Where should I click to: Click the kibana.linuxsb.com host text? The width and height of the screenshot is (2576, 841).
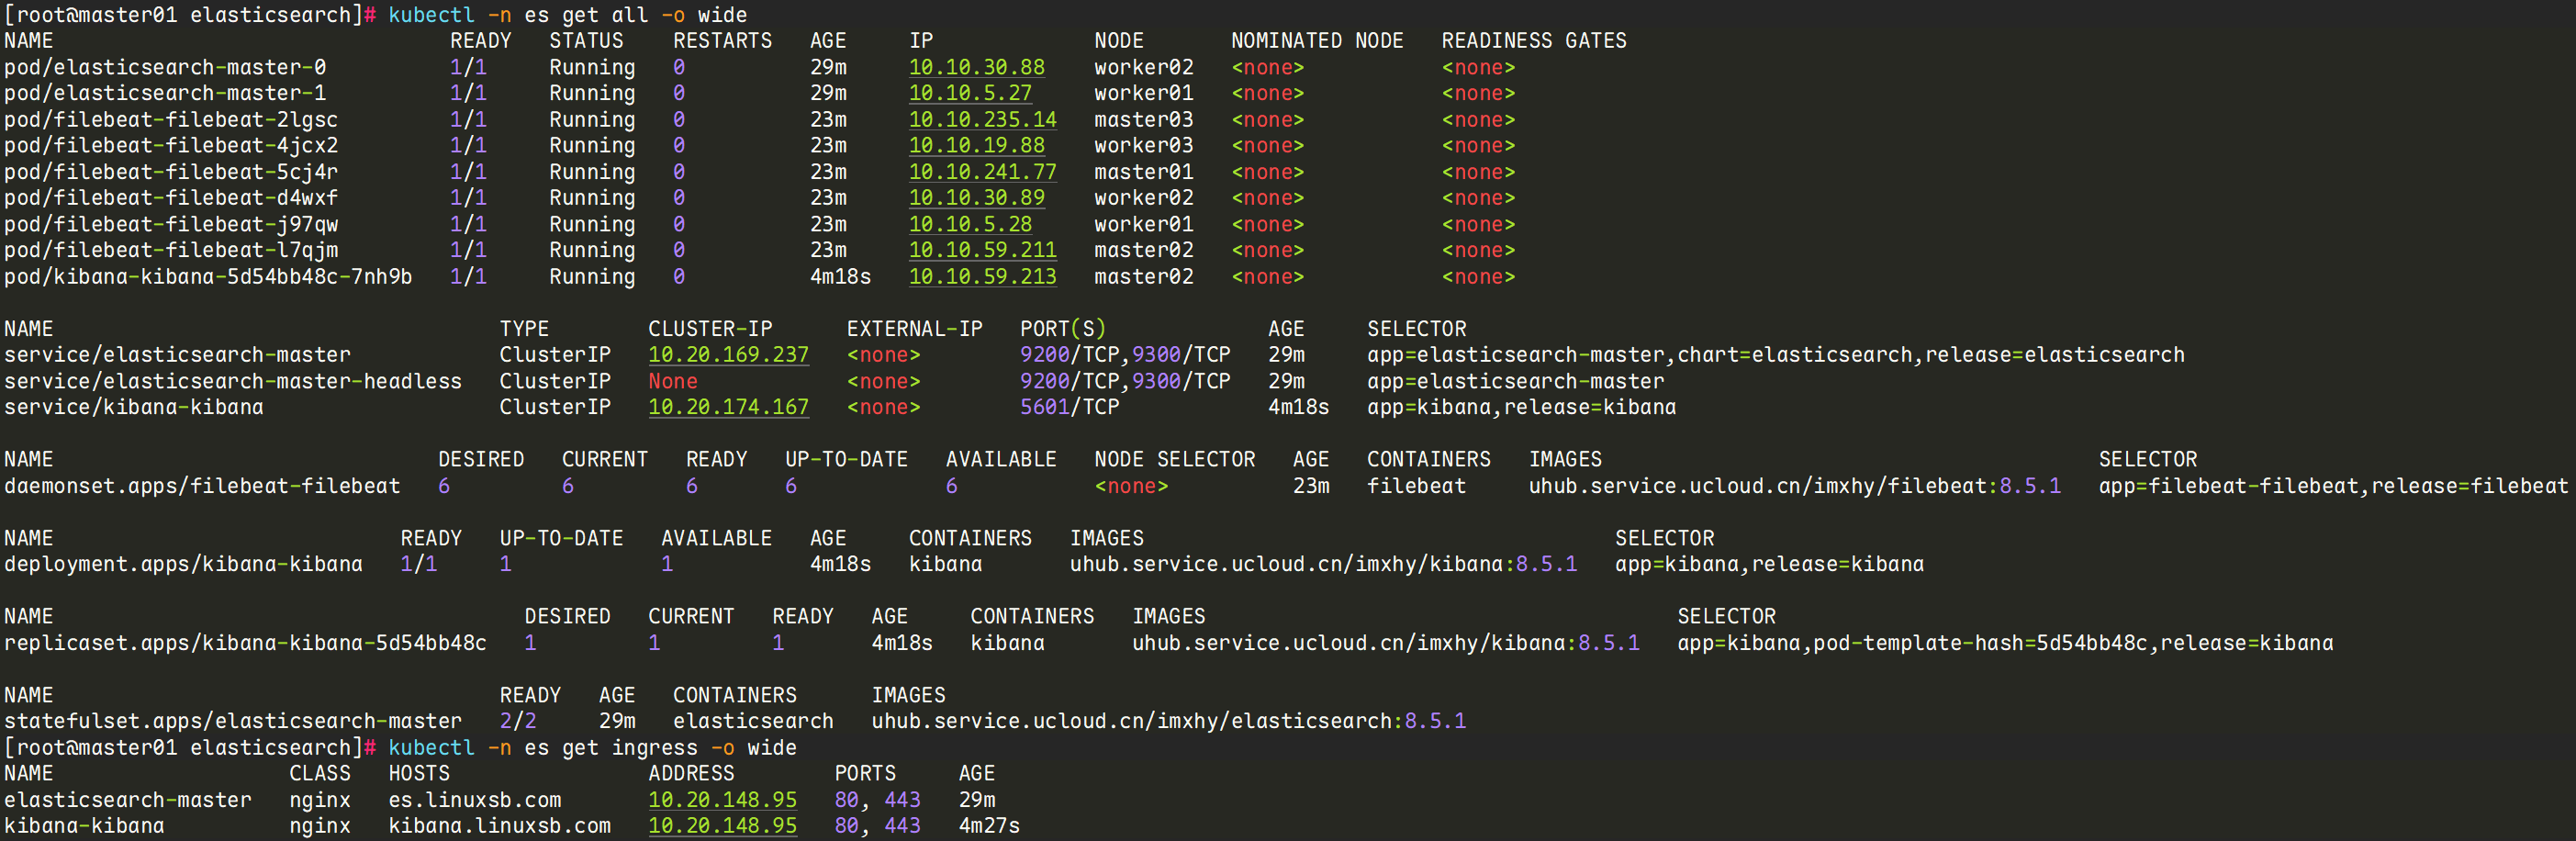coord(499,826)
